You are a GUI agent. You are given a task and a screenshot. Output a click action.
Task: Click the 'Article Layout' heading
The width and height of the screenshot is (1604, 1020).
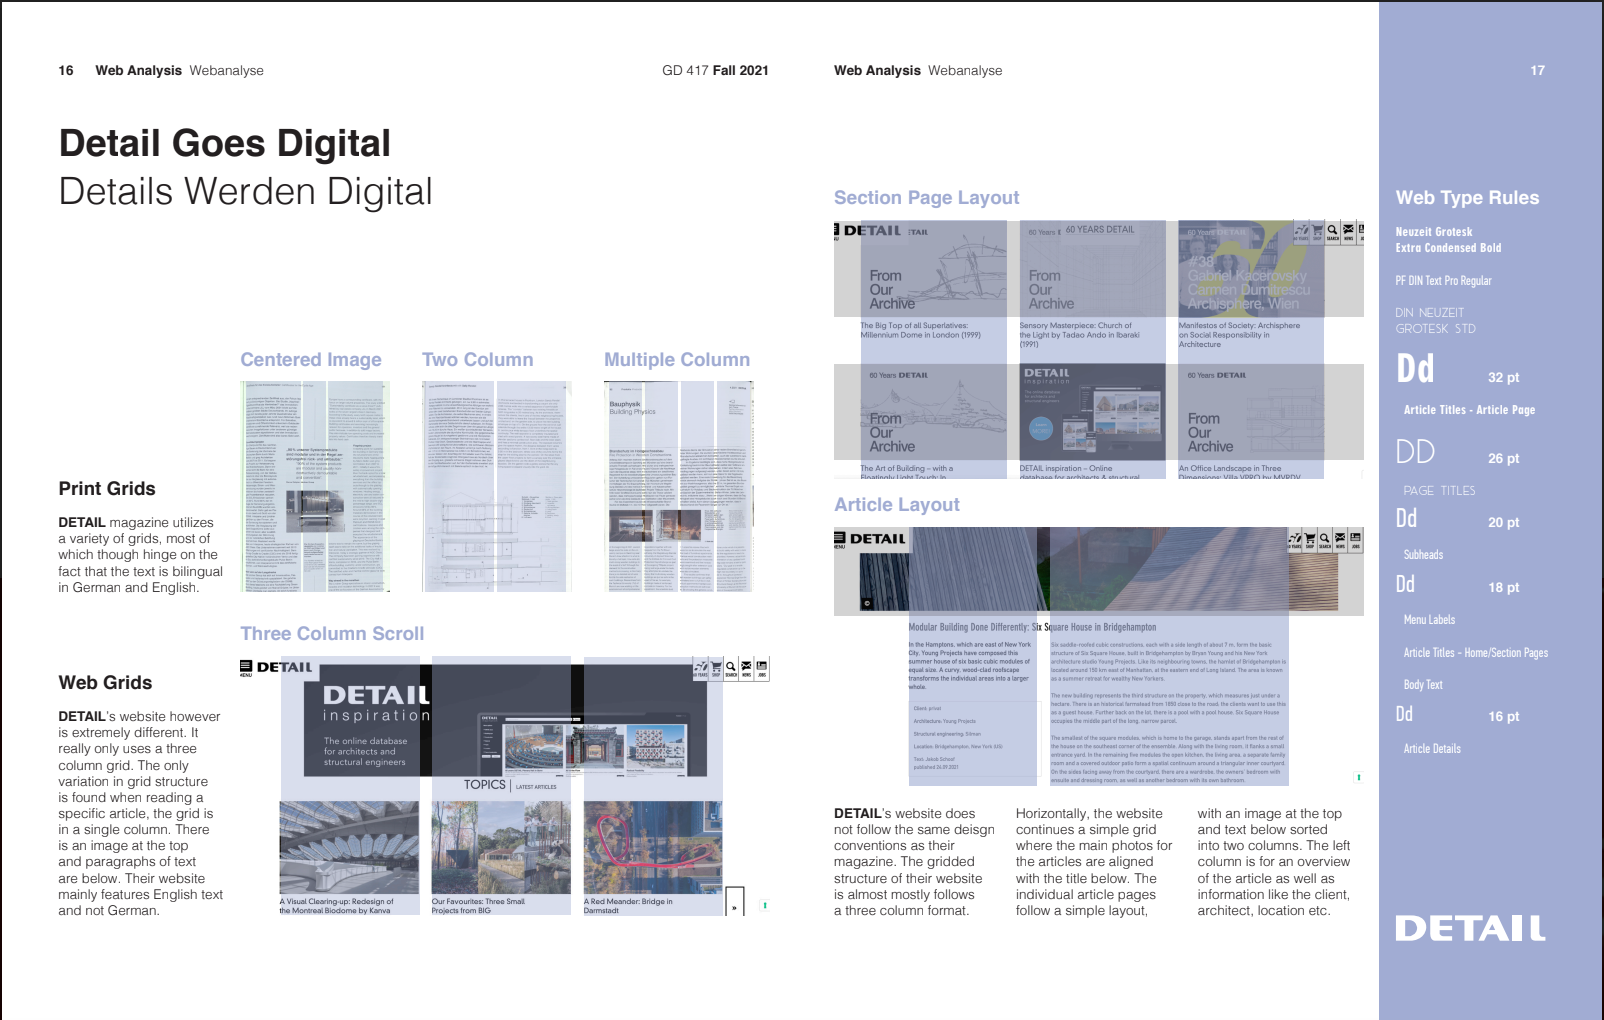[897, 505]
